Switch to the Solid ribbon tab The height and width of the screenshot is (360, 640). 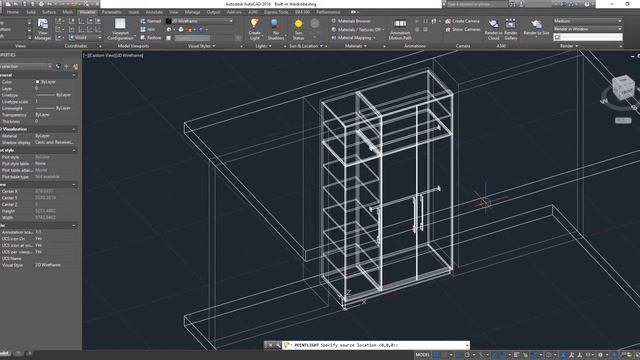point(31,12)
